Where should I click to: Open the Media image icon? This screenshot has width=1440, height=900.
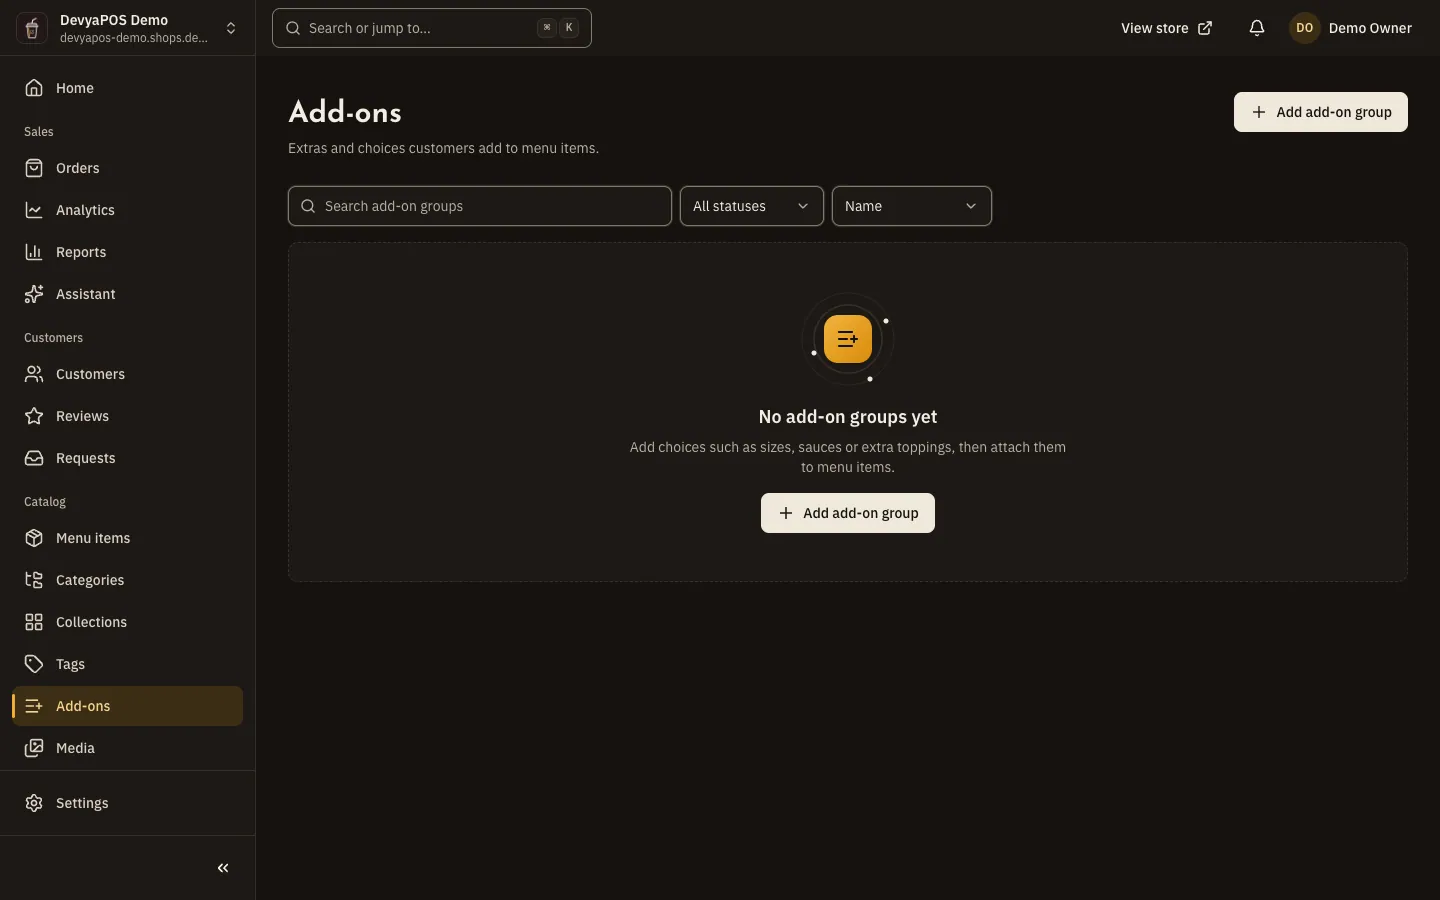point(34,748)
